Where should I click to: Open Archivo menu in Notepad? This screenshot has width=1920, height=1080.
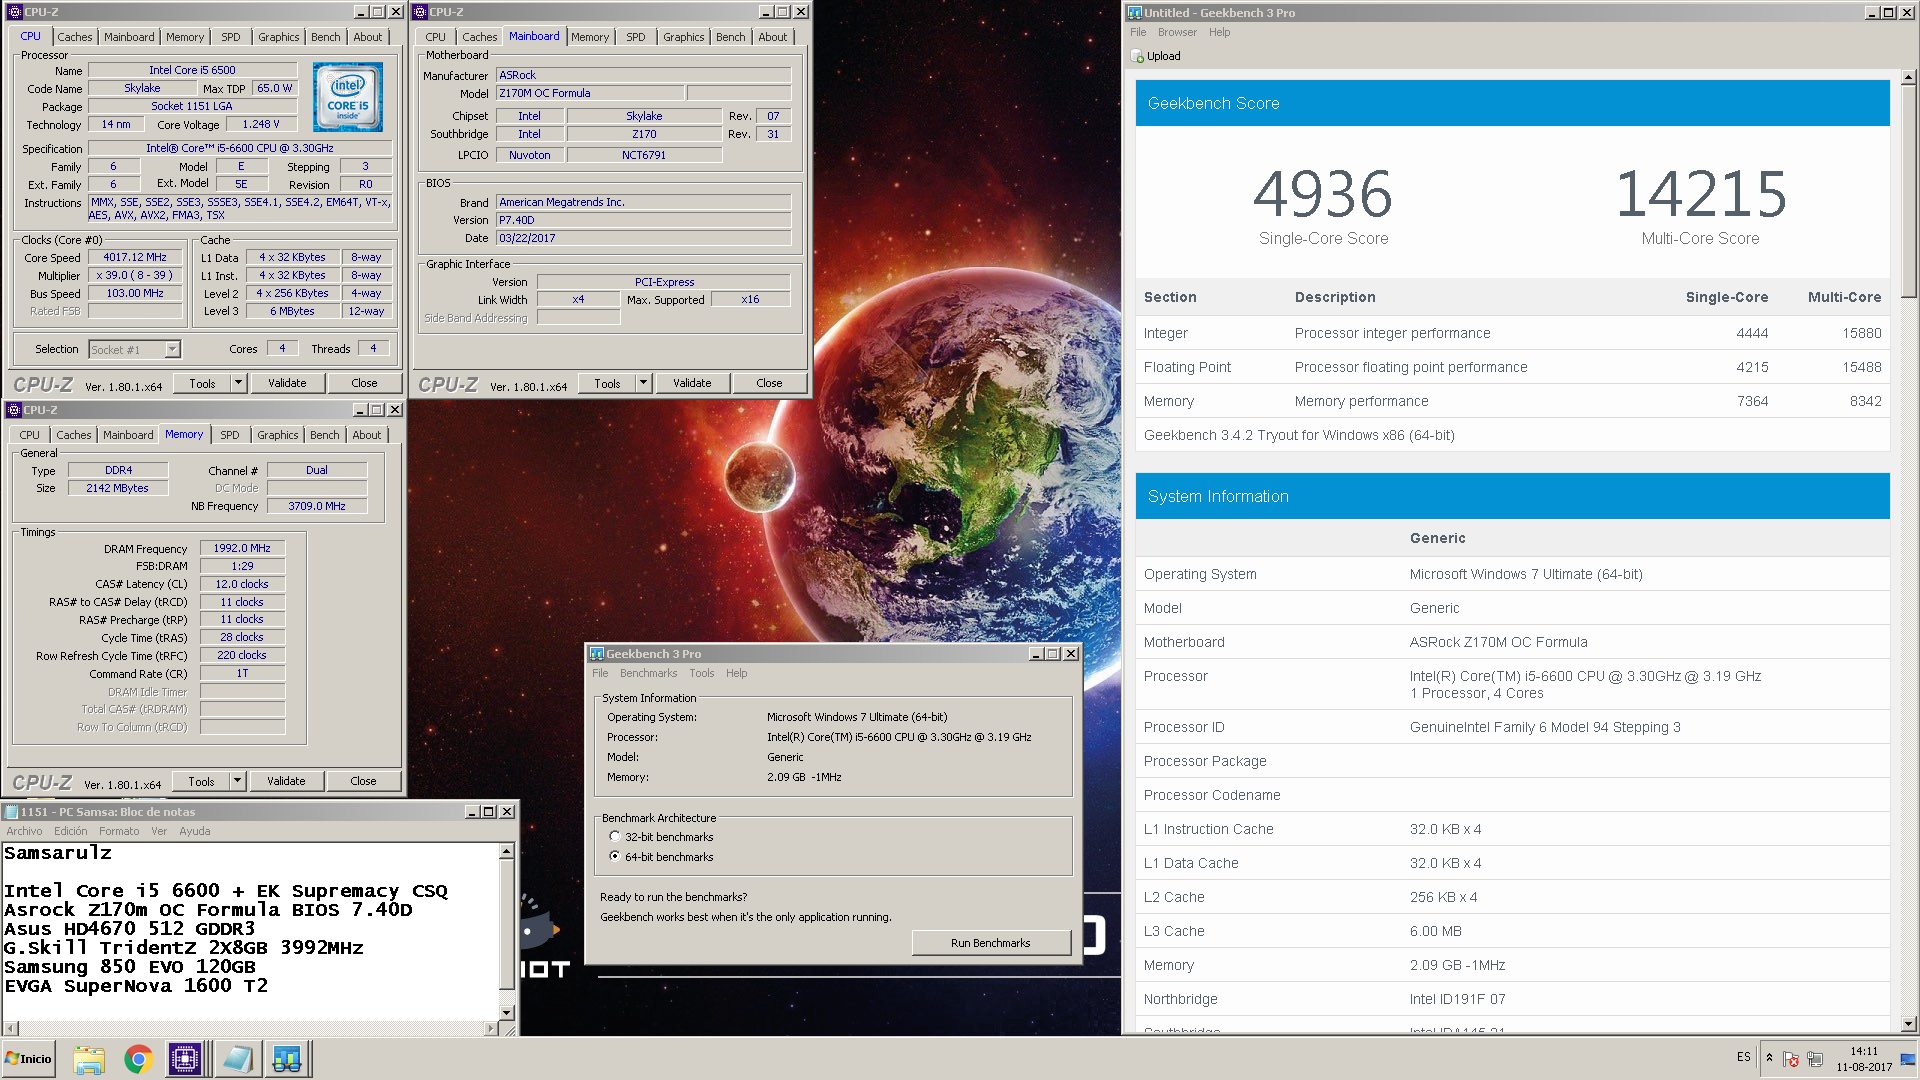24,831
